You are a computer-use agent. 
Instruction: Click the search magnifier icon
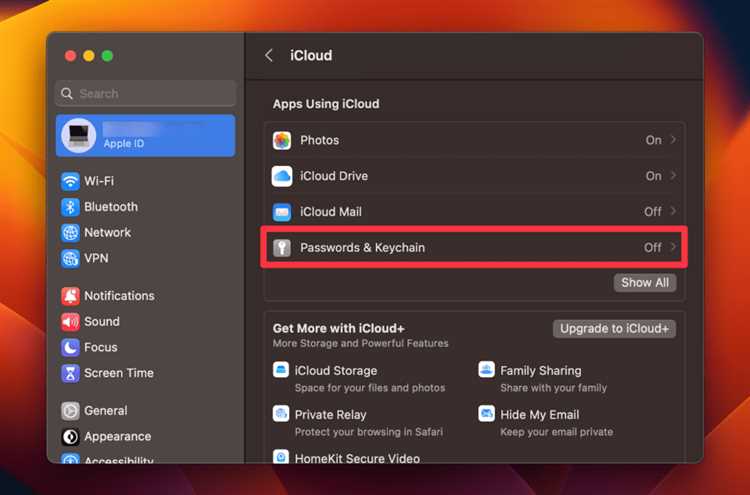pos(67,93)
